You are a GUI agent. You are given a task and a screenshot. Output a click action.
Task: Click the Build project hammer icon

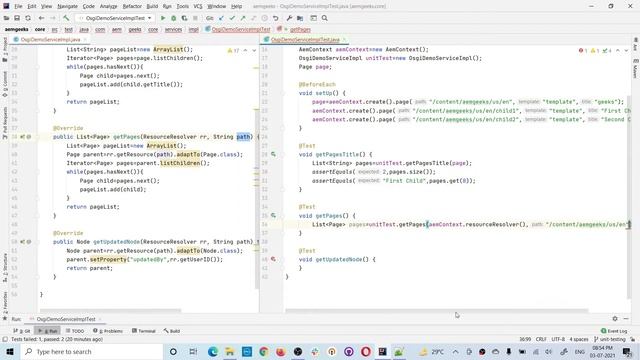pos(66,18)
